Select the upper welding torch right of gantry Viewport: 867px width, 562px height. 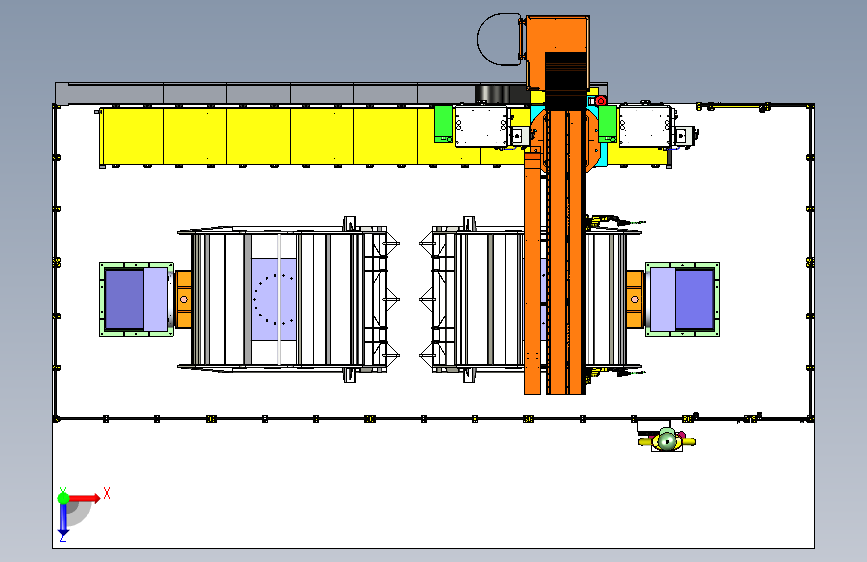coord(615,221)
